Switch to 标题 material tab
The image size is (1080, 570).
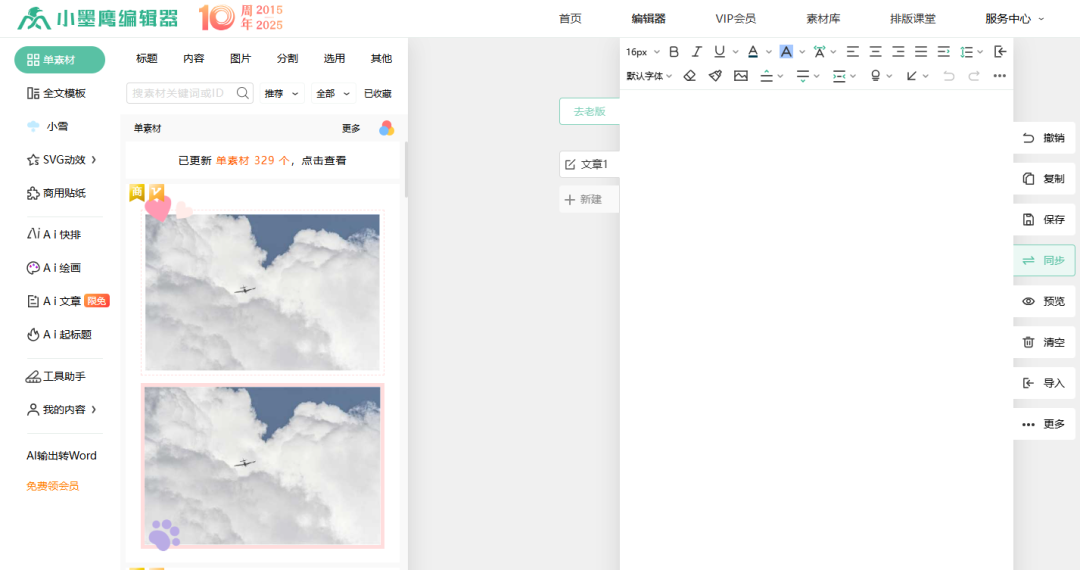(147, 59)
